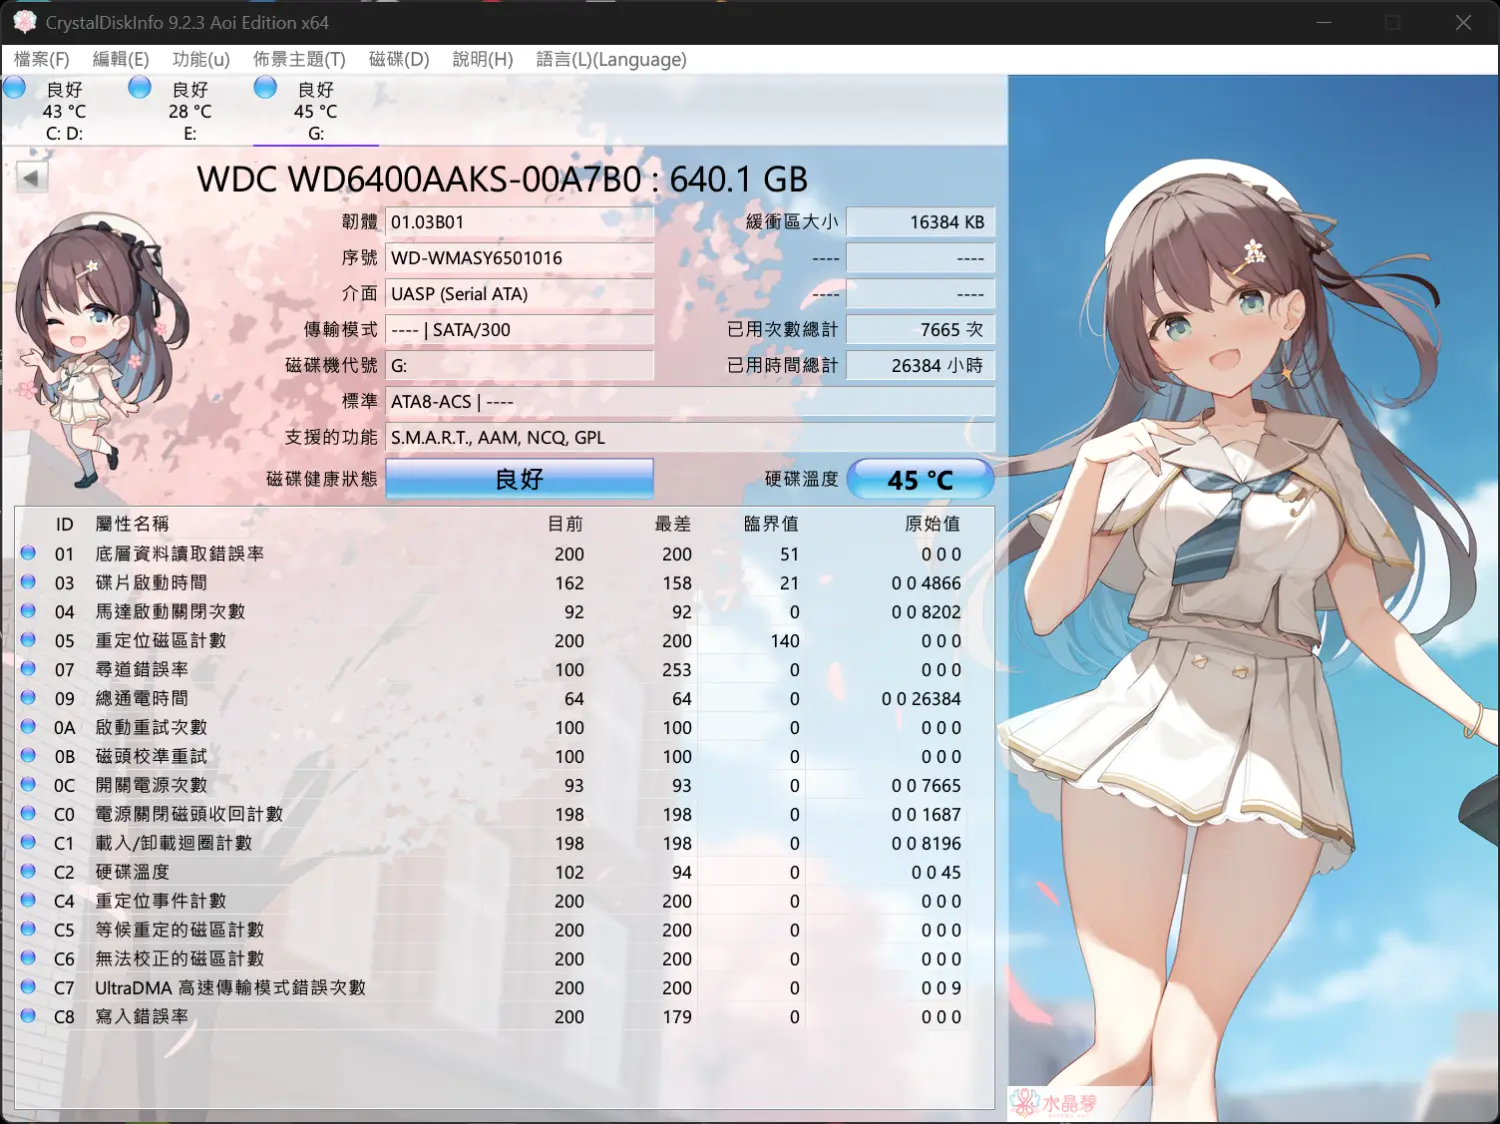Open the 功能(u) menu
Viewport: 1500px width, 1124px height.
tap(200, 59)
